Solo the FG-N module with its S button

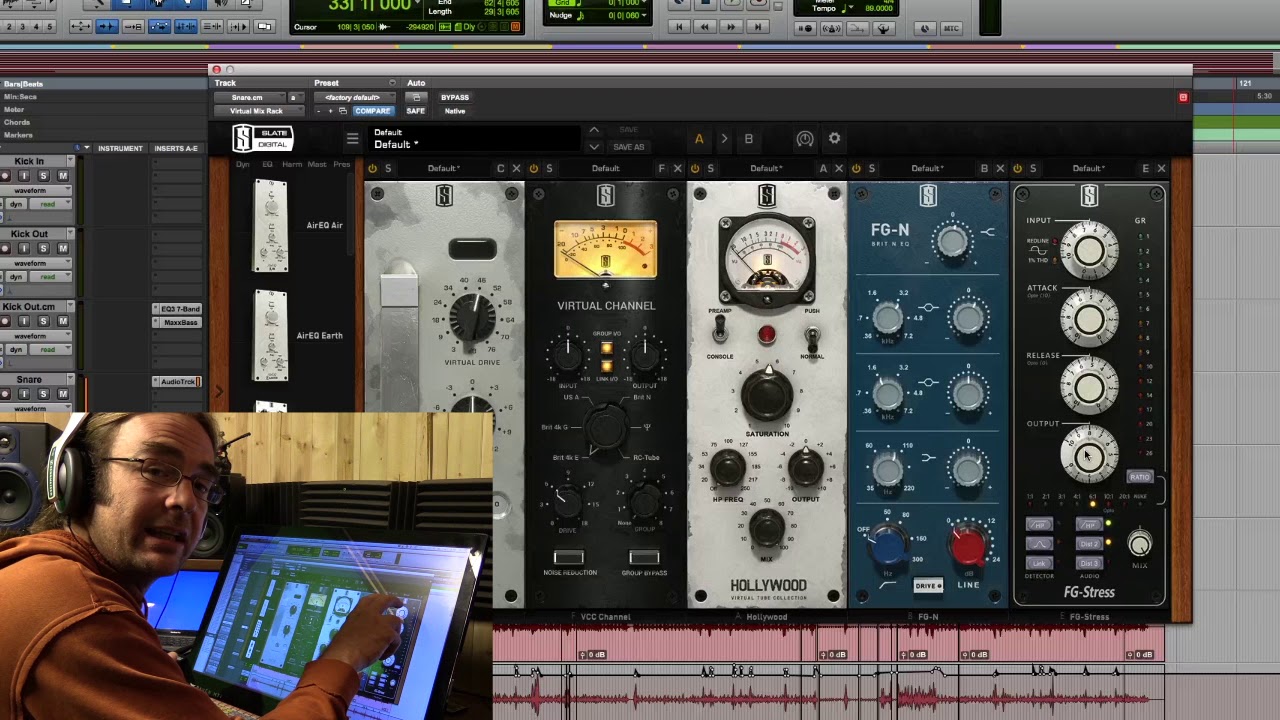(872, 168)
